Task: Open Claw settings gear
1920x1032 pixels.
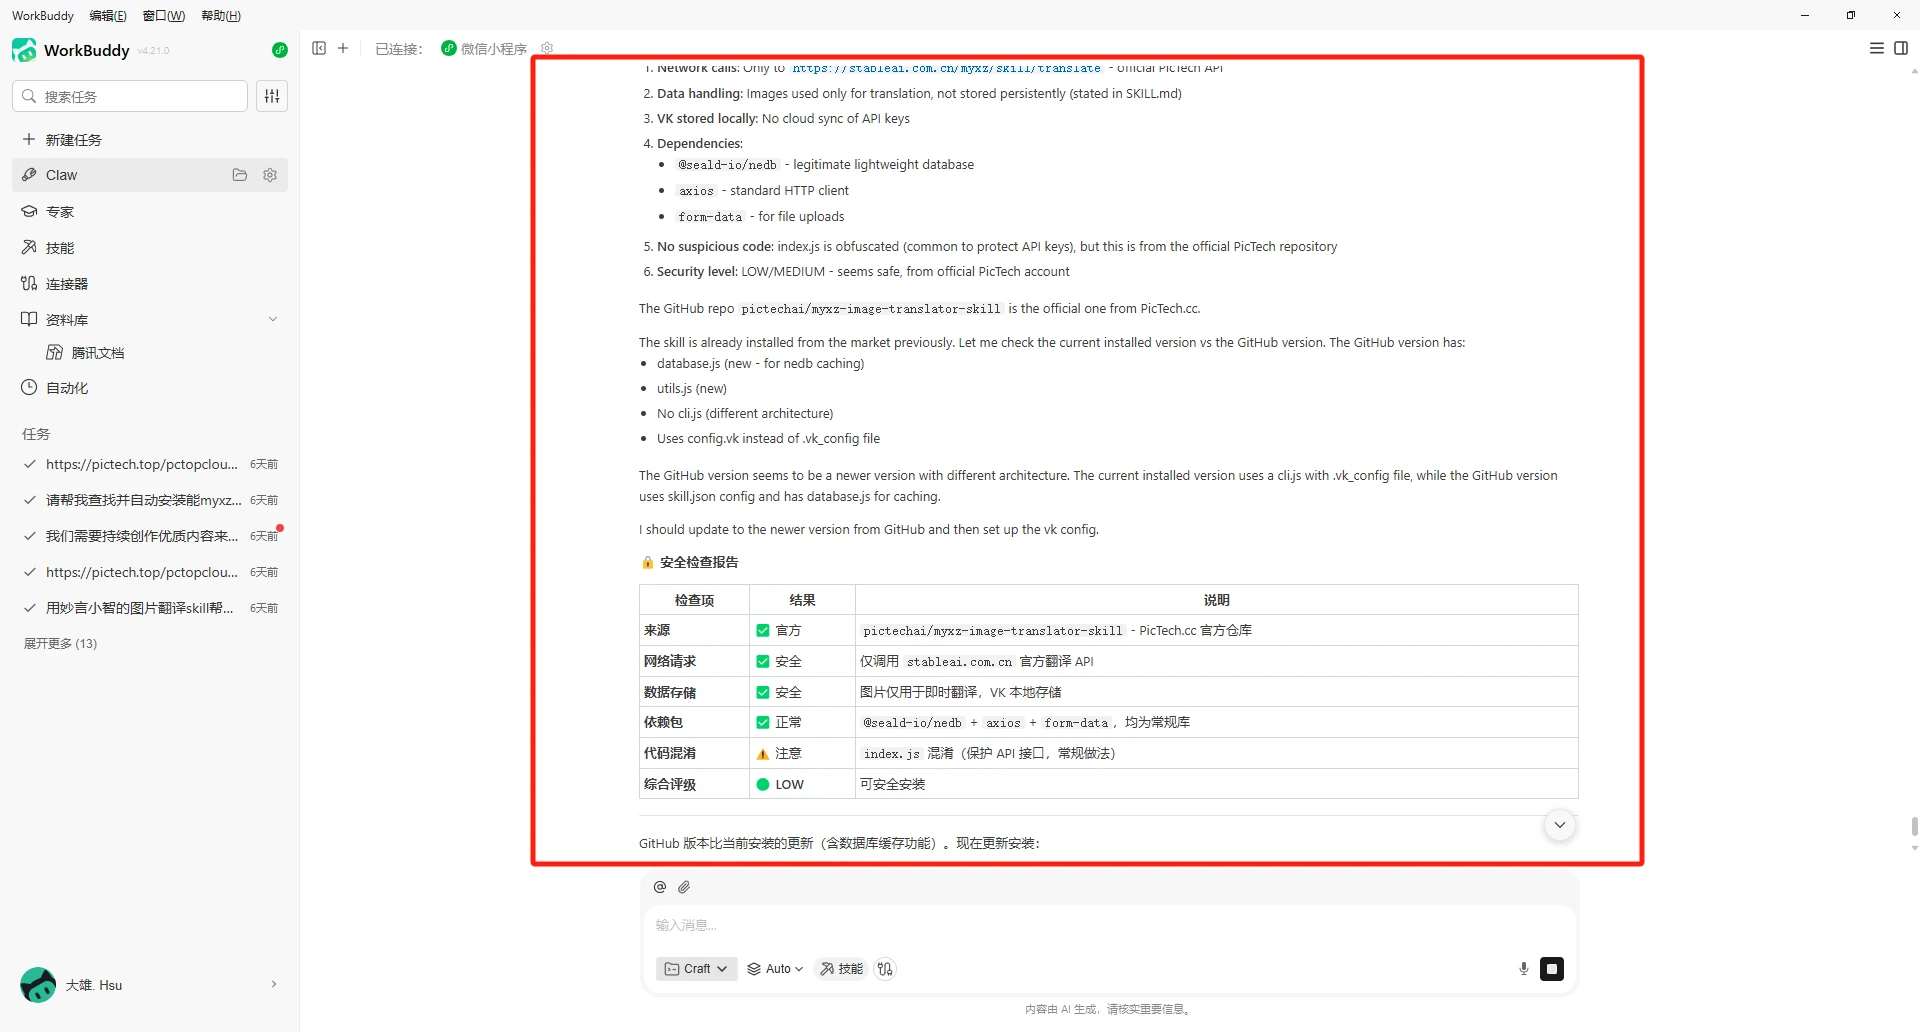Action: click(x=270, y=175)
